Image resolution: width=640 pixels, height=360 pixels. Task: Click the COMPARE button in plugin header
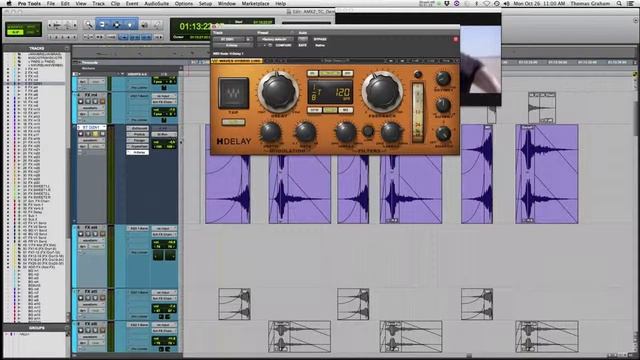283,45
